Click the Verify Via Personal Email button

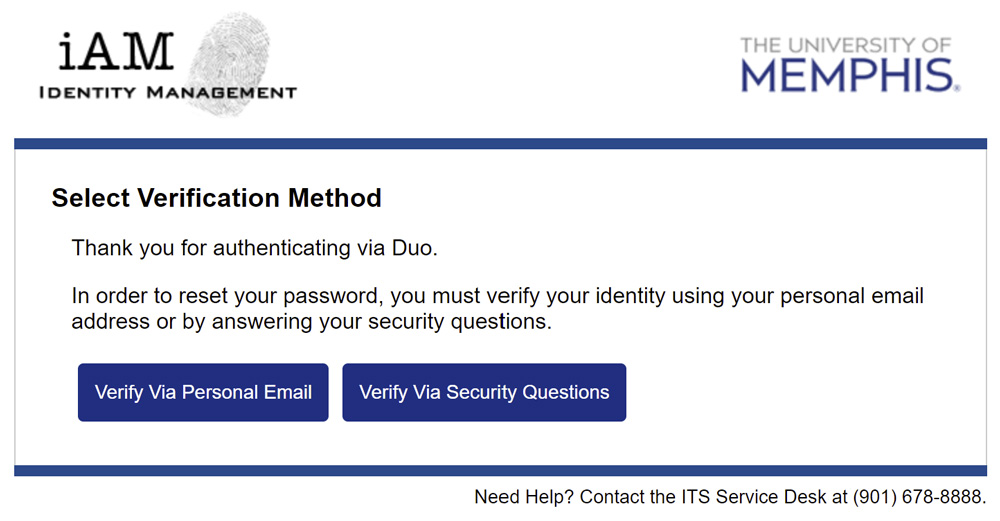click(x=203, y=392)
